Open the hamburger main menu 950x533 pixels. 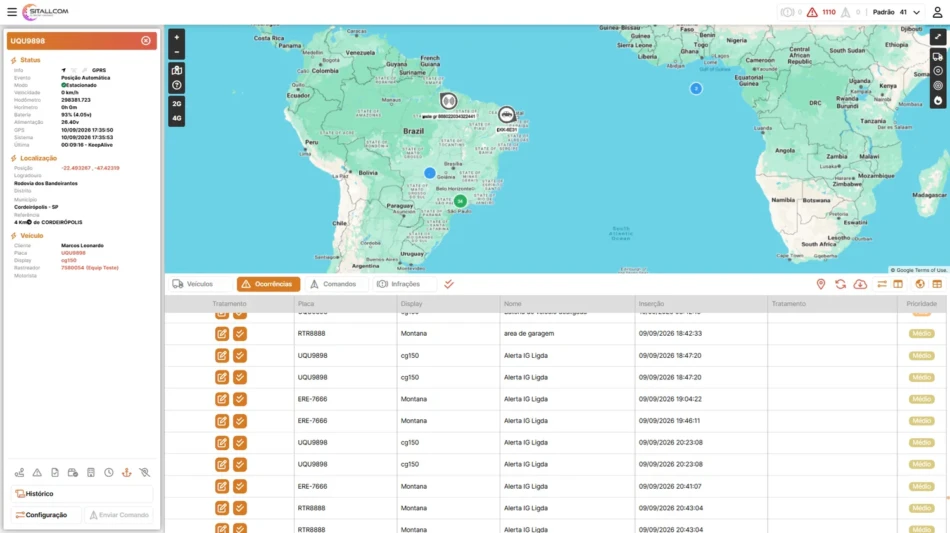point(12,12)
